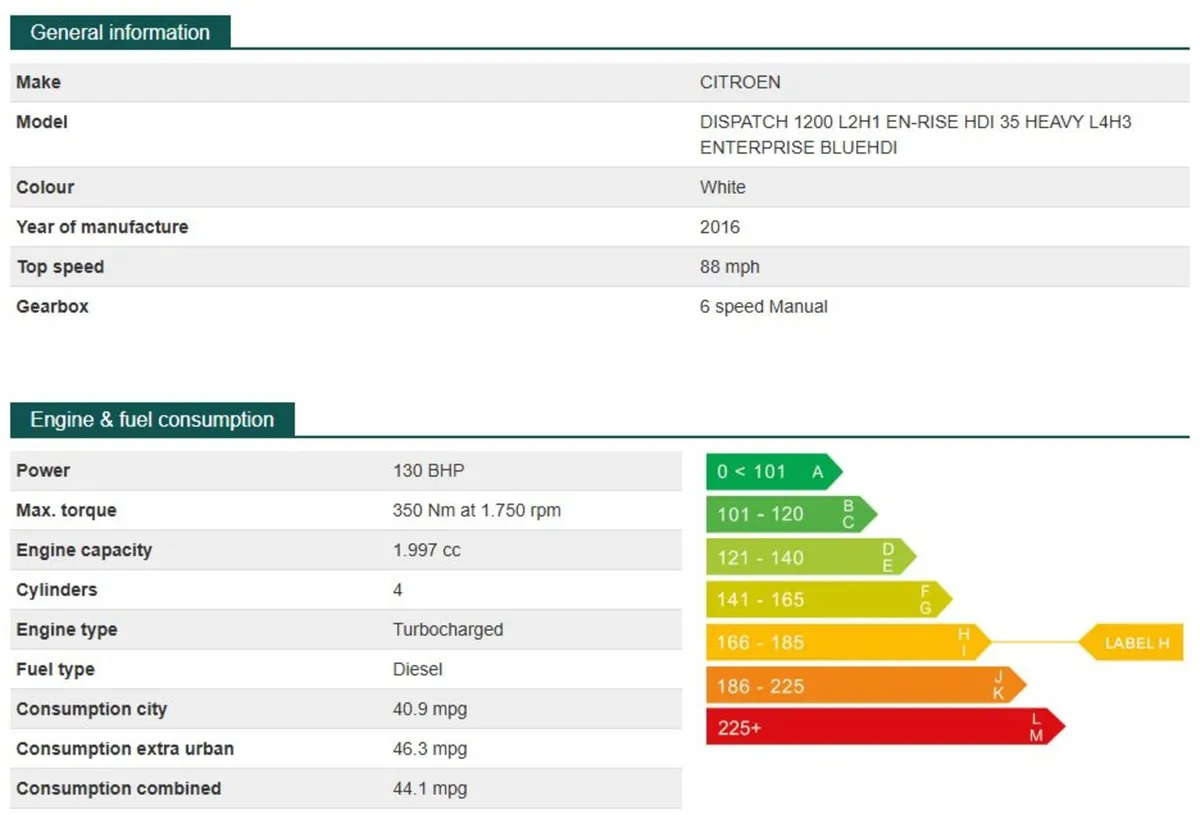Click the LABEL H emission marker
This screenshot has height=815, width=1200.
(1131, 643)
